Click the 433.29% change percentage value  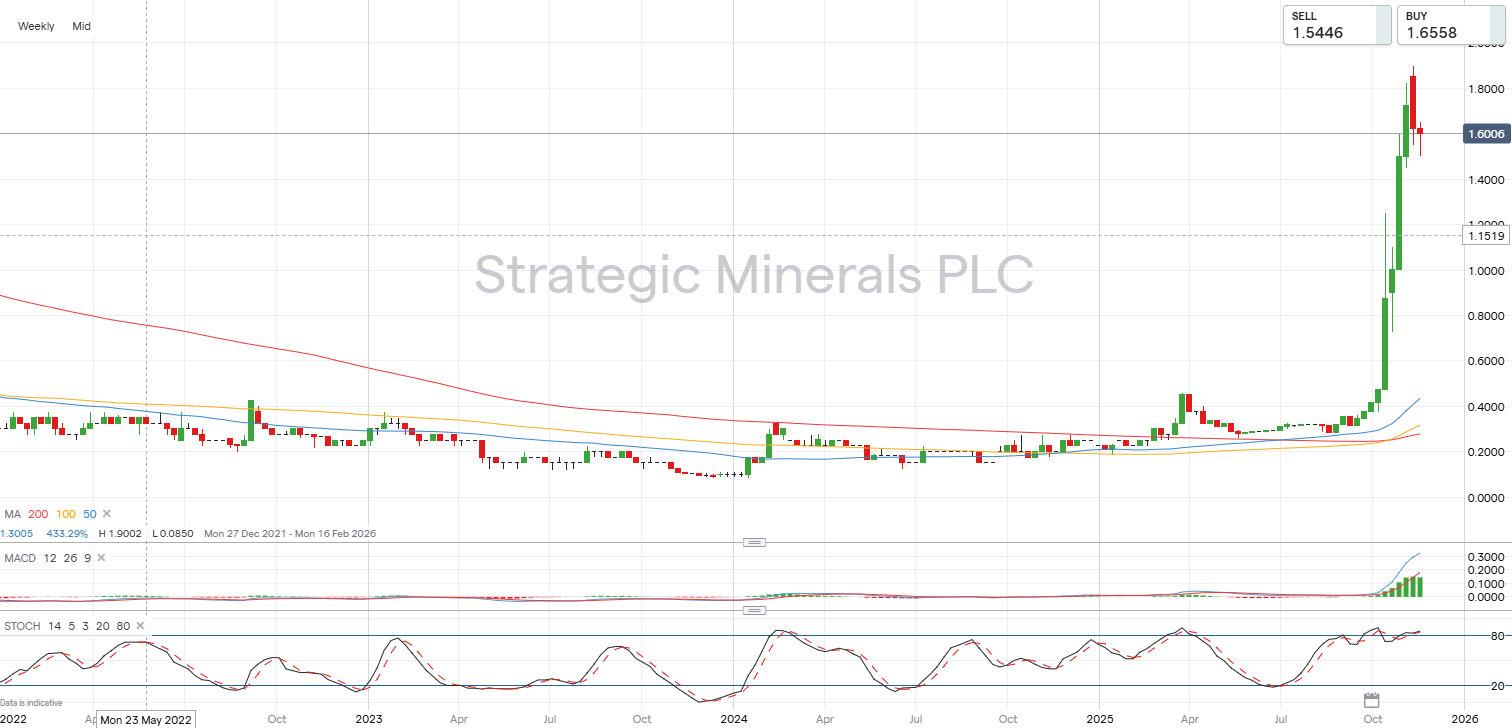68,533
